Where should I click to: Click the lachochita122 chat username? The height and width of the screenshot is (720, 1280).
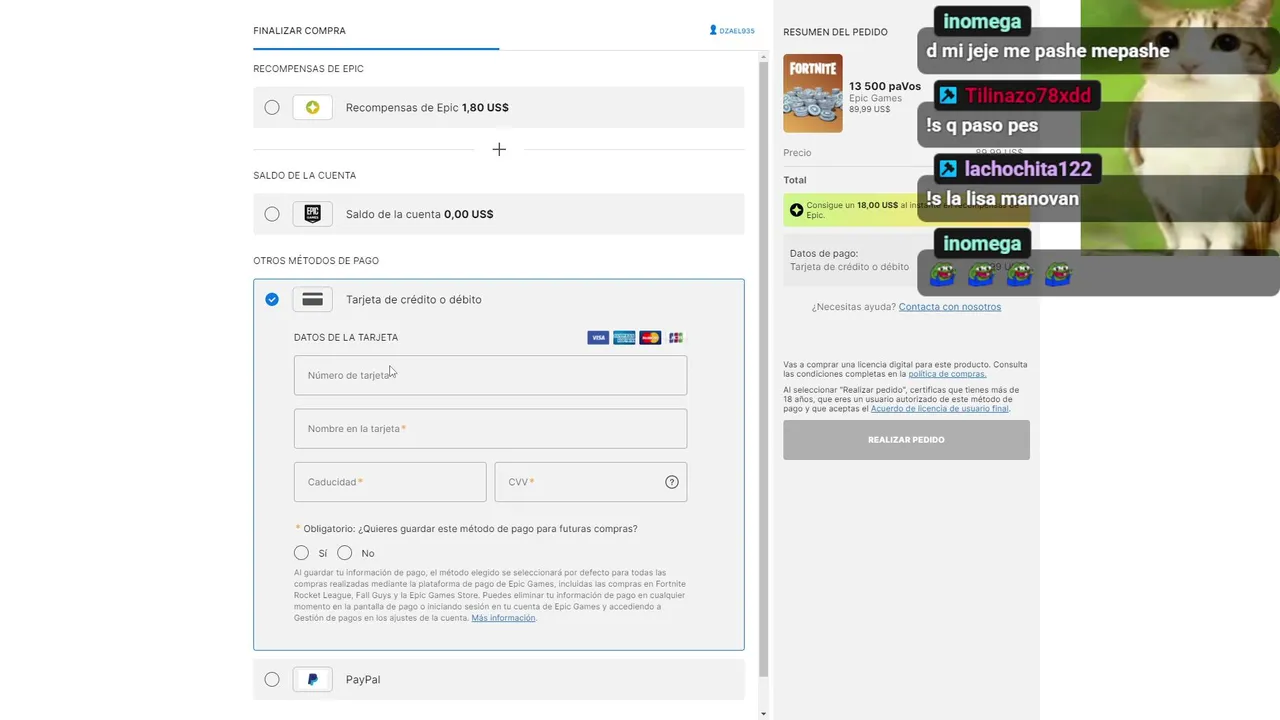coord(1028,168)
